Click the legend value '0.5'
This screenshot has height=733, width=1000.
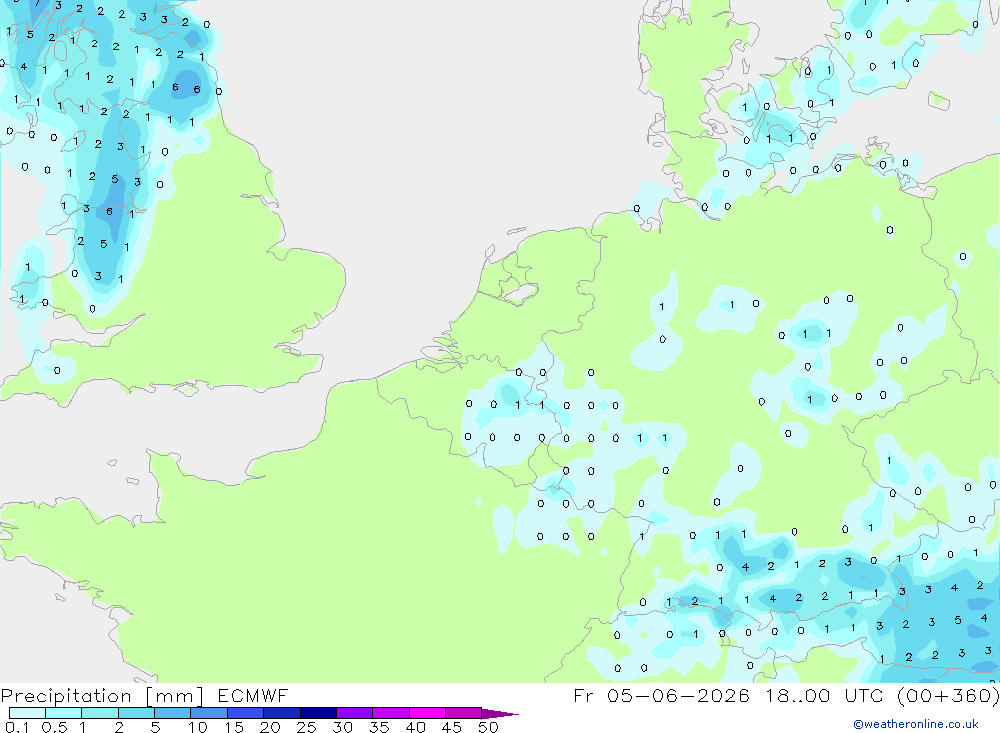pyautogui.click(x=54, y=727)
